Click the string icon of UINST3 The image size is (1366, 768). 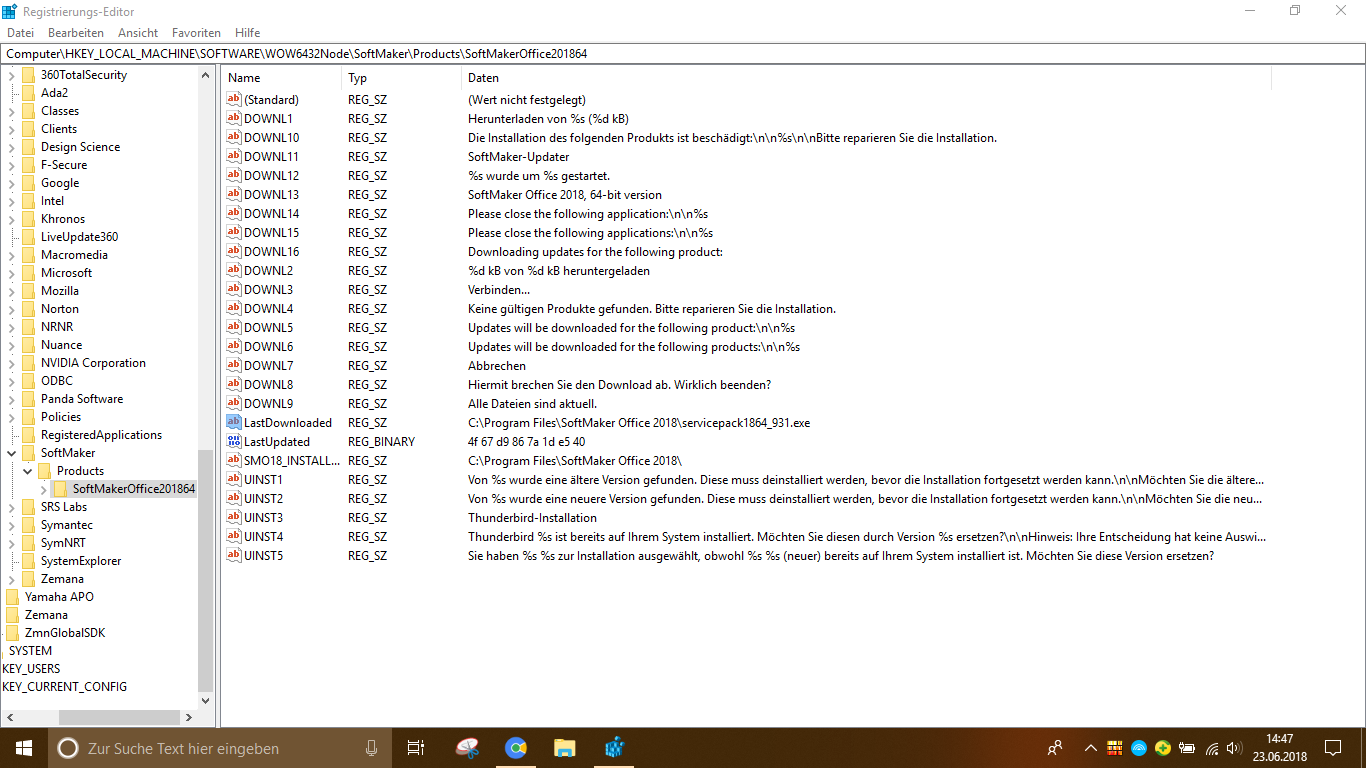click(234, 517)
